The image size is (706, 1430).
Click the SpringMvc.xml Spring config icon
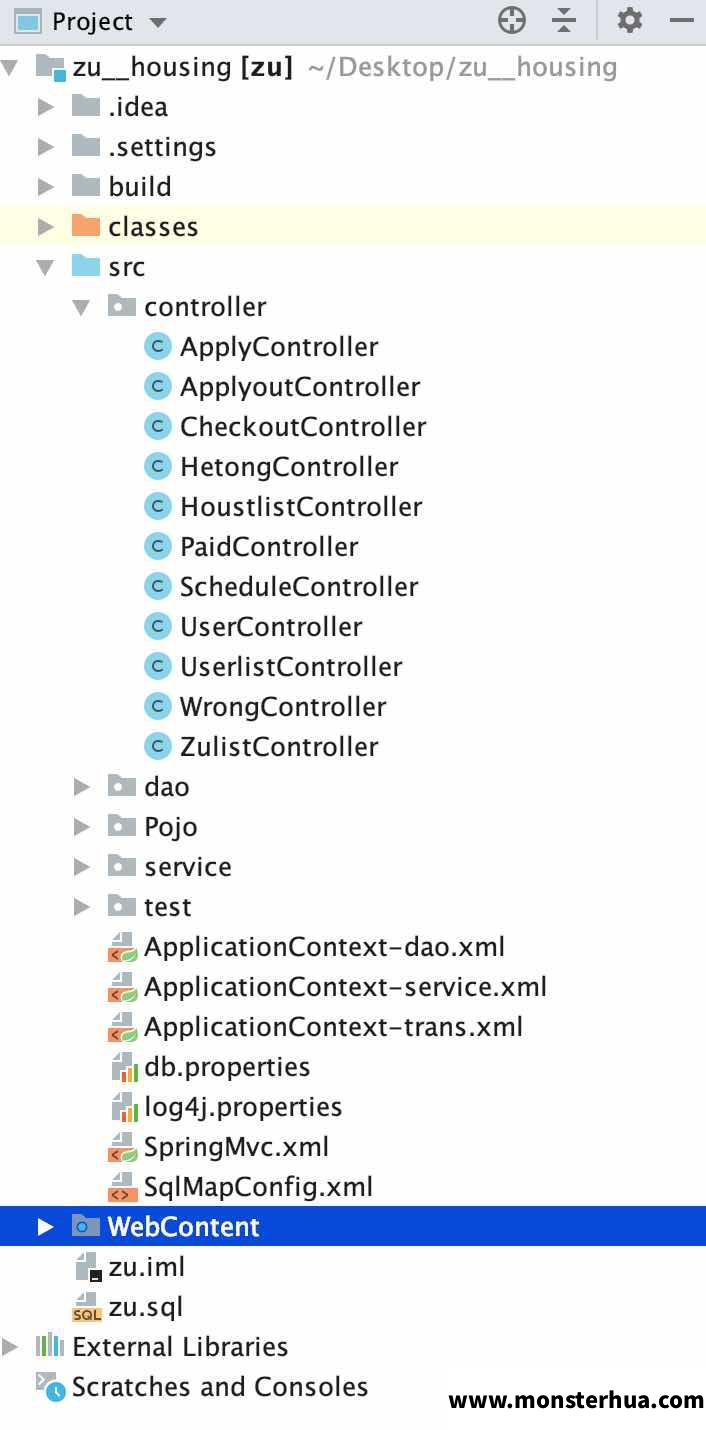pos(123,1146)
